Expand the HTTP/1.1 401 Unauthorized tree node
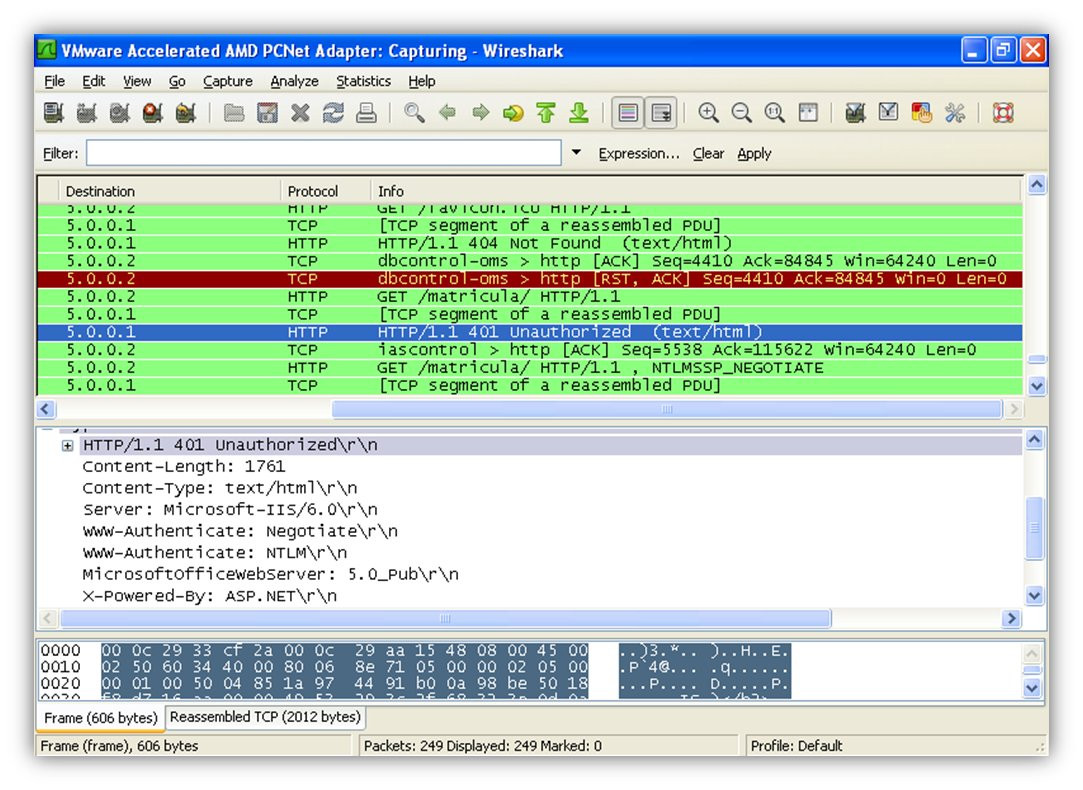The width and height of the screenshot is (1083, 790). pos(67,446)
